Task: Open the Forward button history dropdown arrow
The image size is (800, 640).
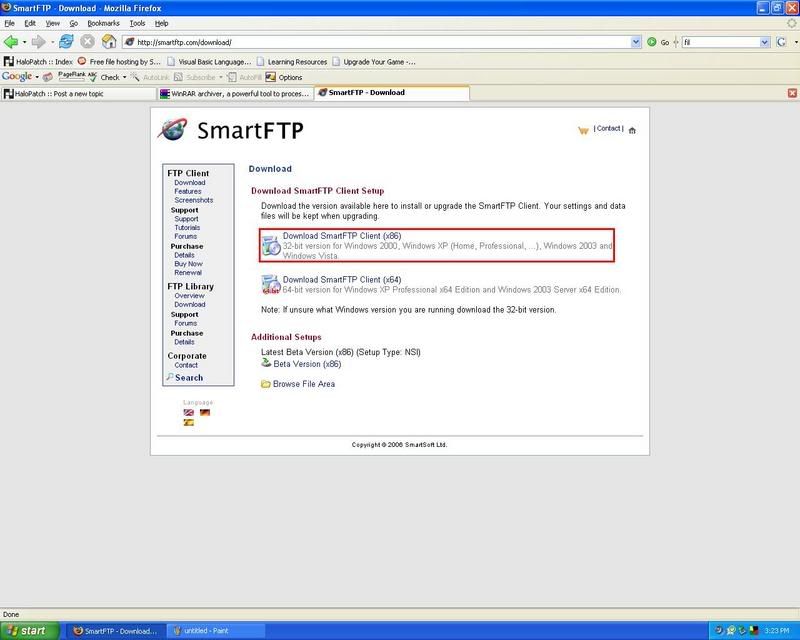Action: click(x=52, y=42)
